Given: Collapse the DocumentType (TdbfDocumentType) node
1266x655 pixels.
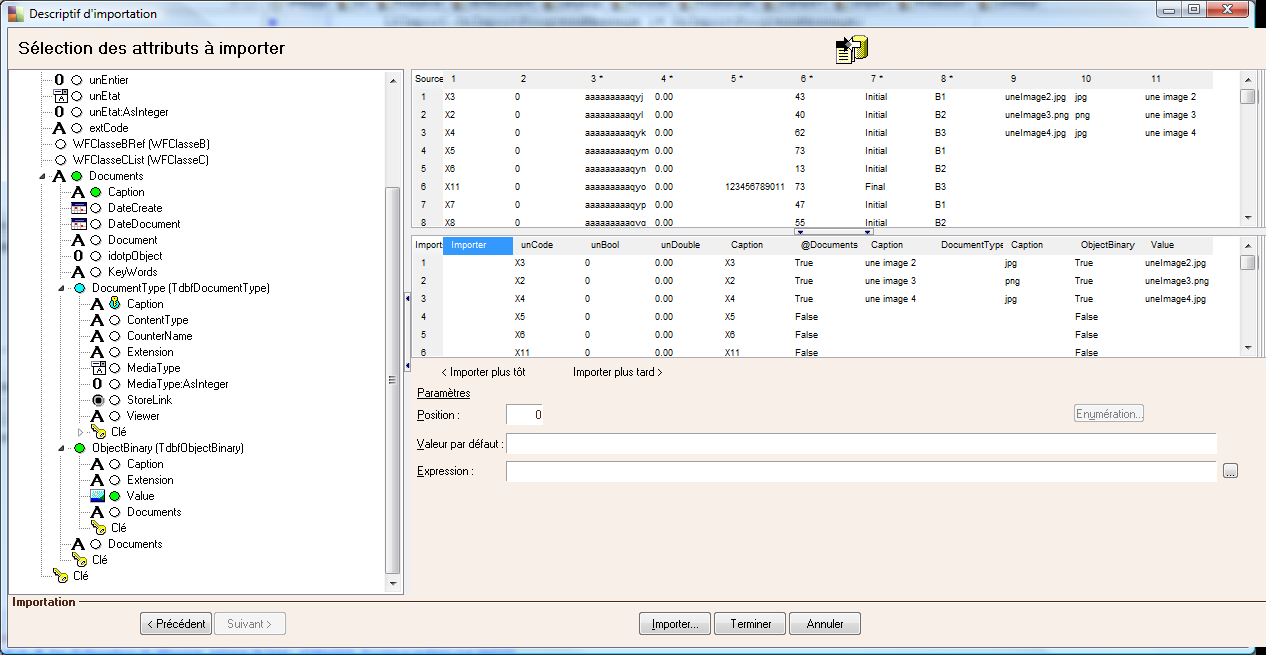Looking at the screenshot, I should point(62,288).
